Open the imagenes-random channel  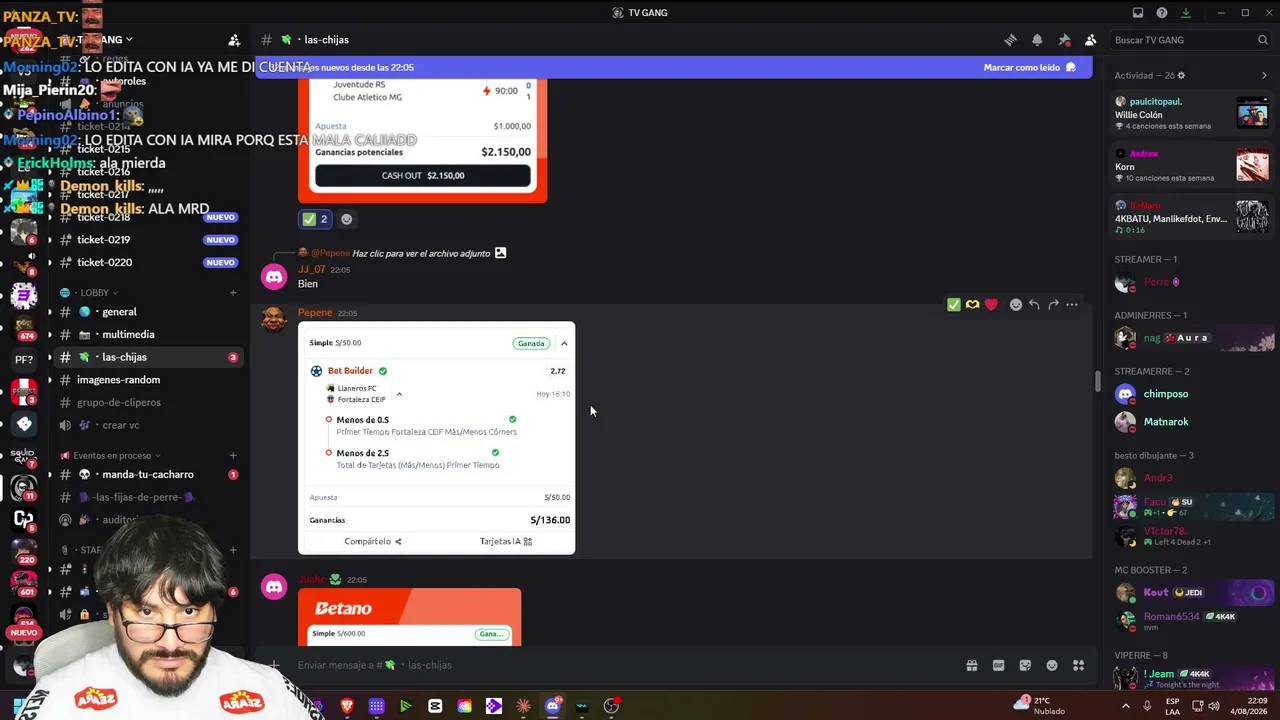coord(148,380)
